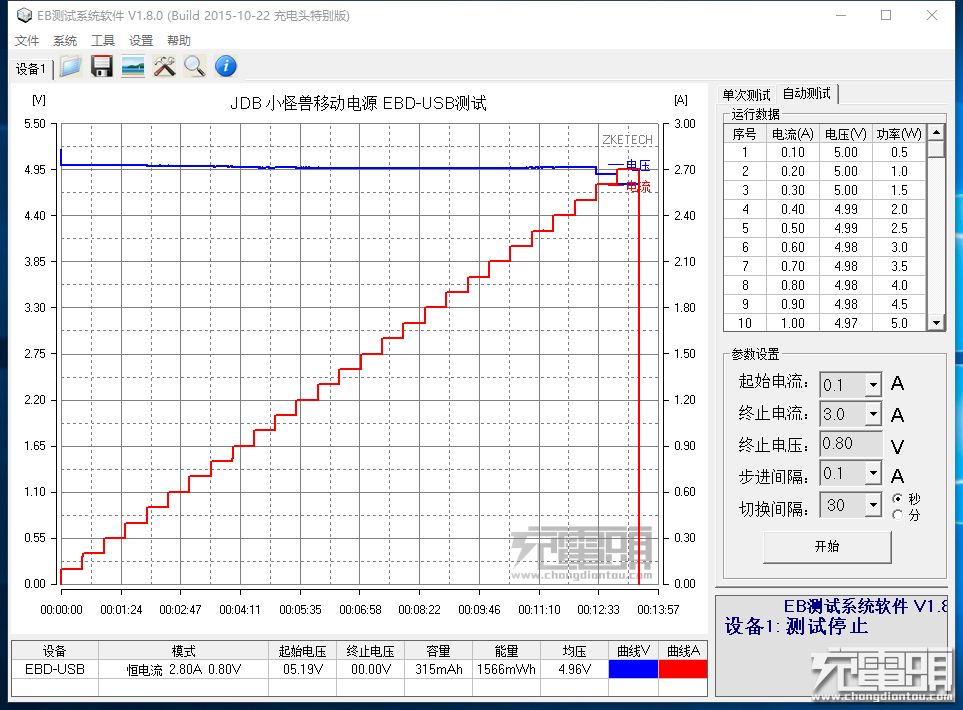Open the 帮助 menu
This screenshot has height=710, width=963.
[179, 41]
